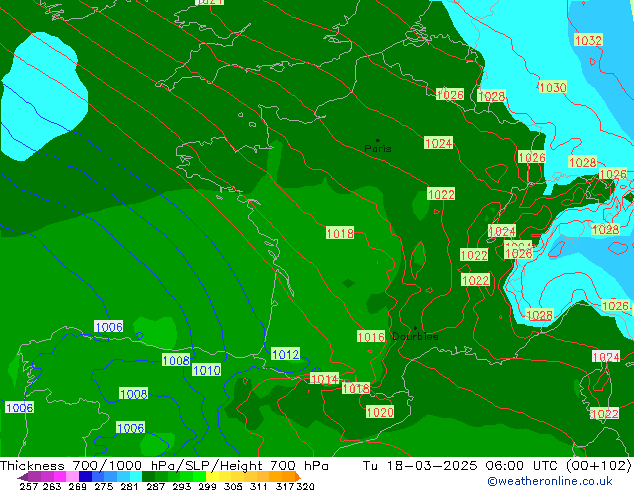Image resolution: width=634 pixels, height=490 pixels.
Task: Select the 1032 isobar label
Action: (x=588, y=40)
